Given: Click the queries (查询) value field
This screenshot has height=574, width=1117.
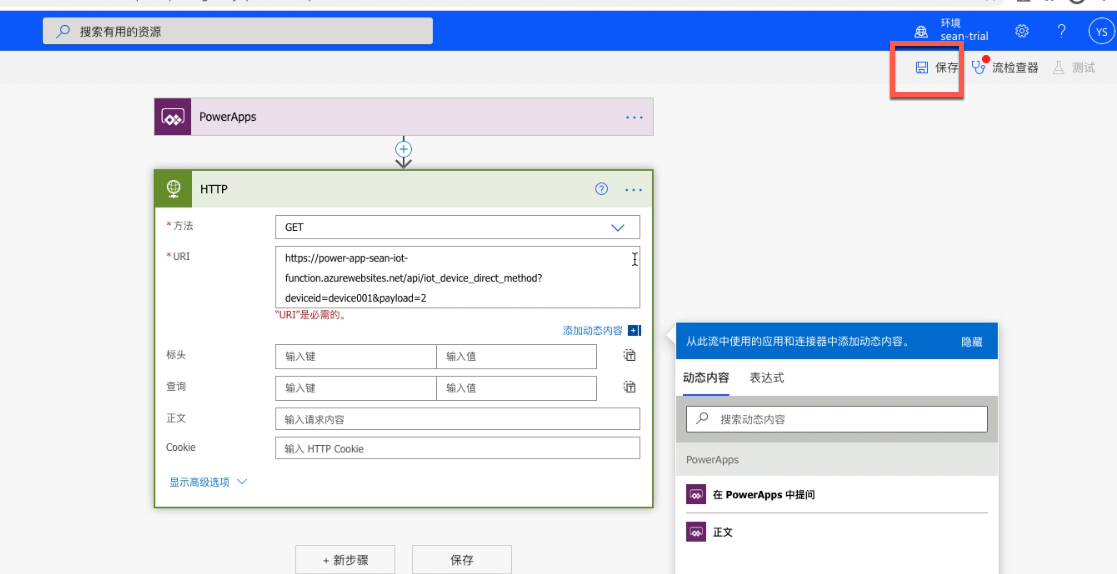Looking at the screenshot, I should coord(516,388).
